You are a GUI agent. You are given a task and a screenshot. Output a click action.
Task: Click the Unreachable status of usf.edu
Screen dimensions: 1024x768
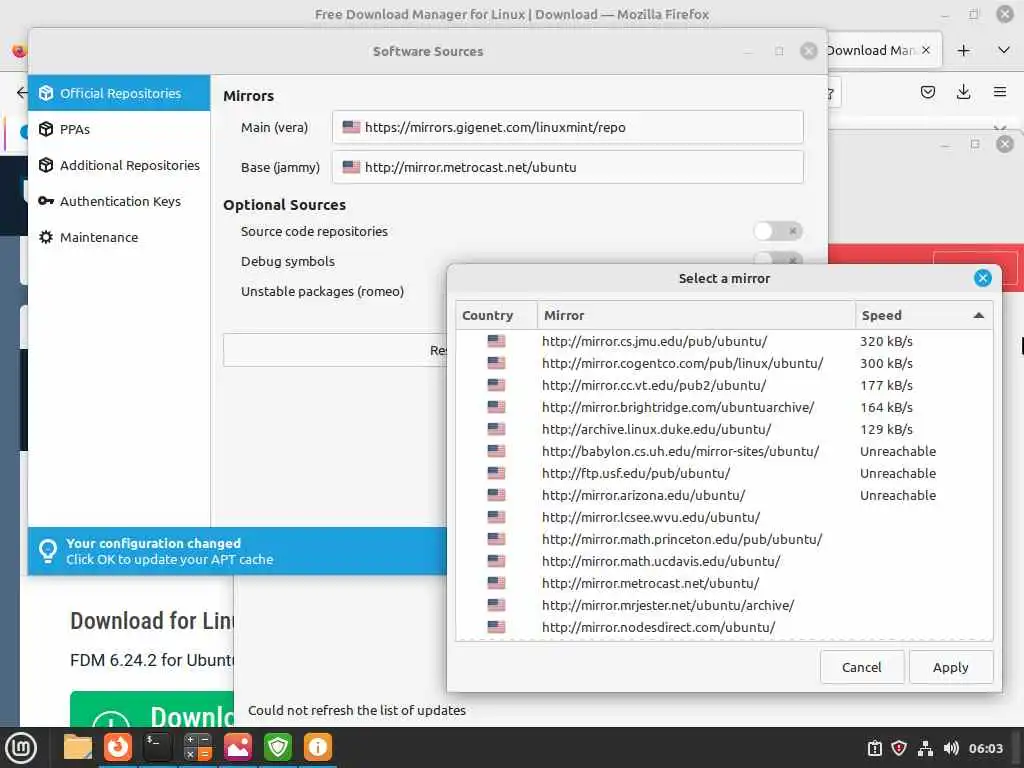pos(898,473)
